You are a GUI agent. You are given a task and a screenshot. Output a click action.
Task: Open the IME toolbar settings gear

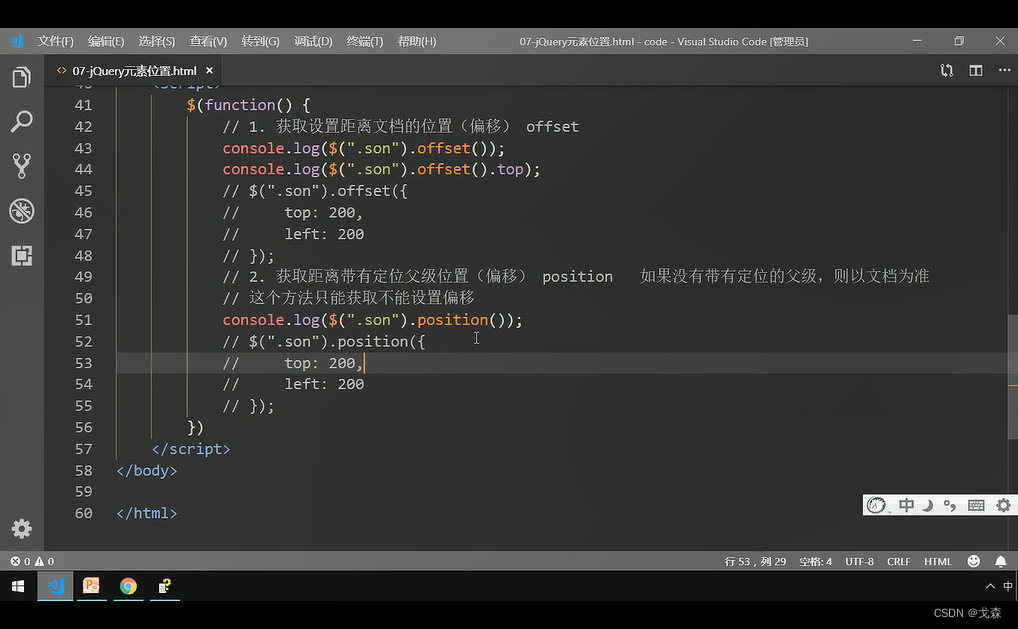click(1004, 505)
